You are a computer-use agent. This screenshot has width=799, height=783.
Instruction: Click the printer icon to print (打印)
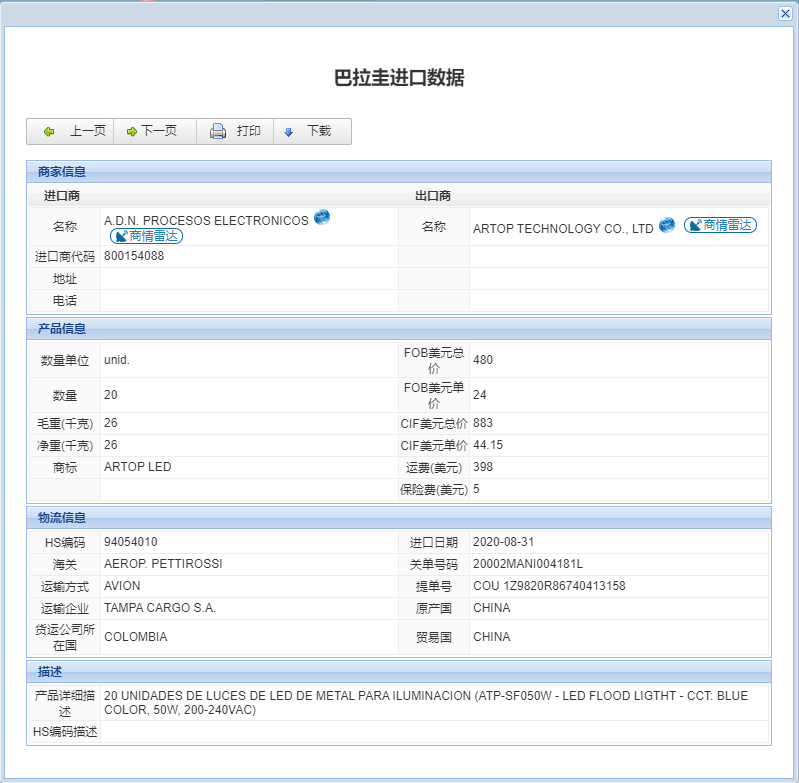(x=218, y=132)
